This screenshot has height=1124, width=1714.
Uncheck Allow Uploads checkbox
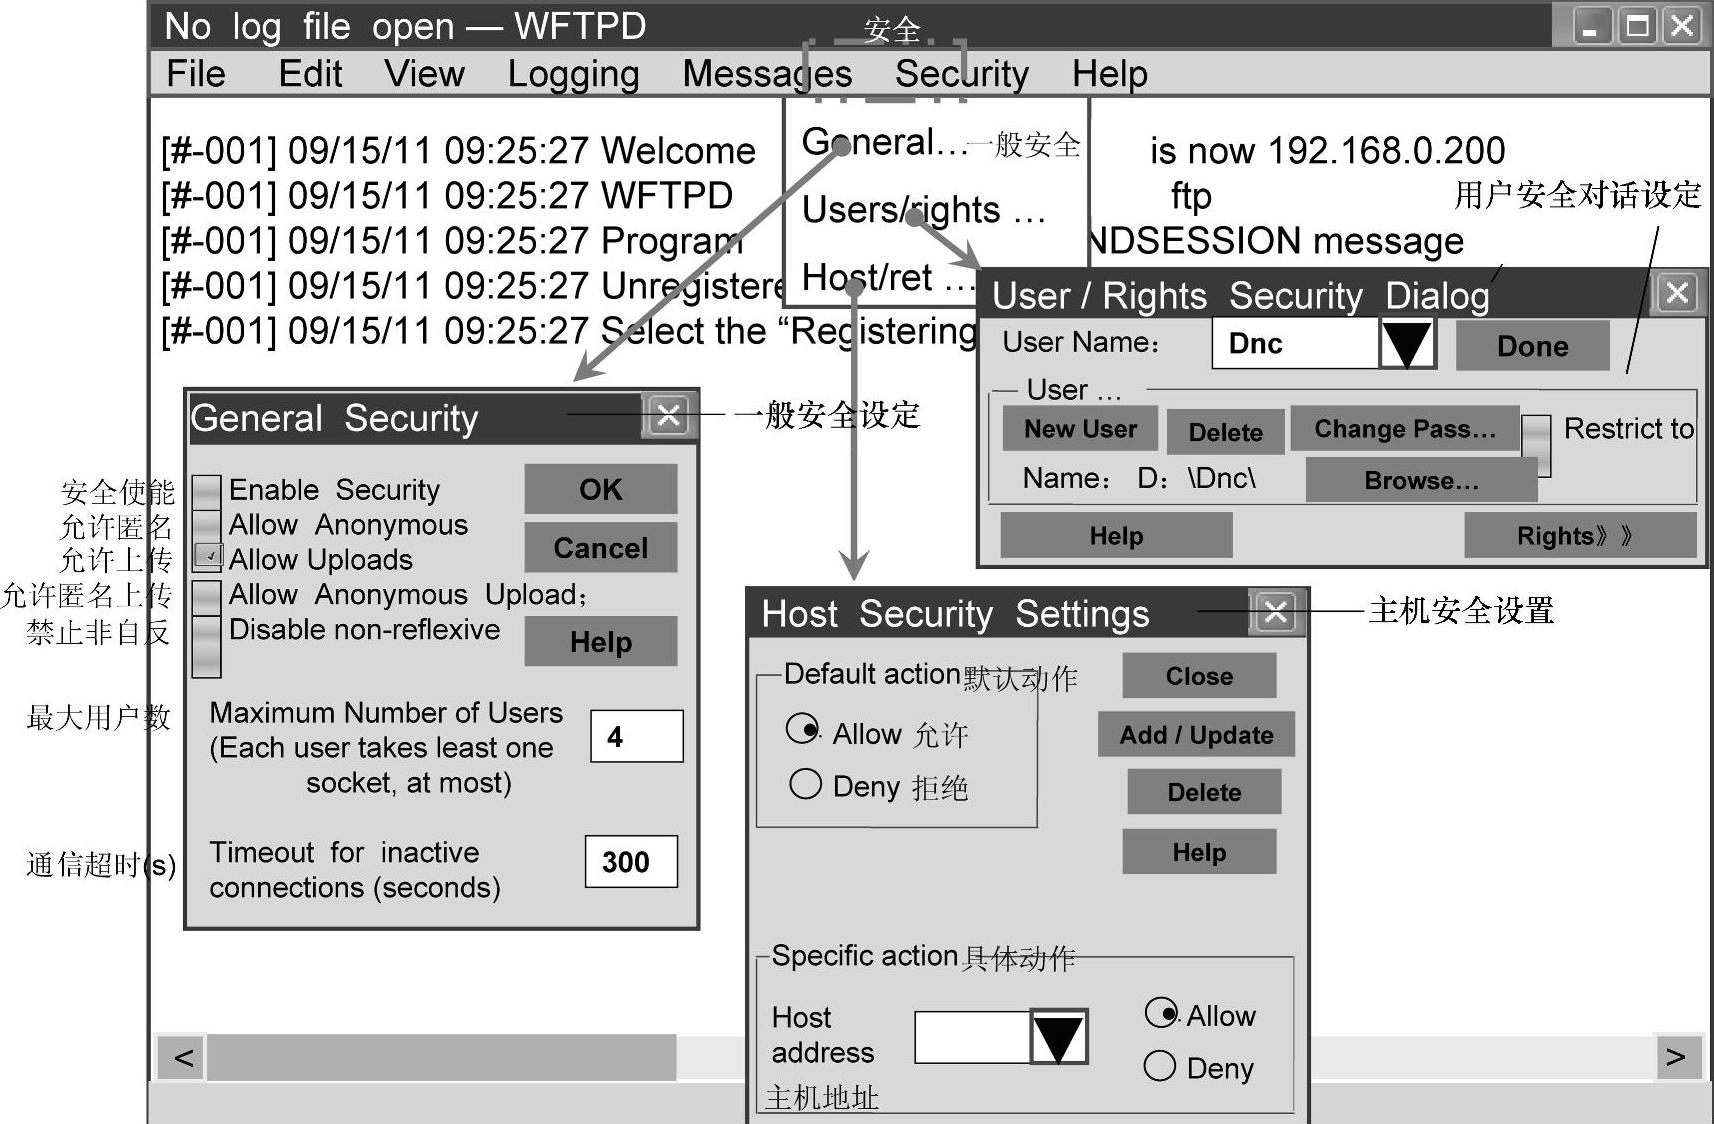[x=207, y=557]
